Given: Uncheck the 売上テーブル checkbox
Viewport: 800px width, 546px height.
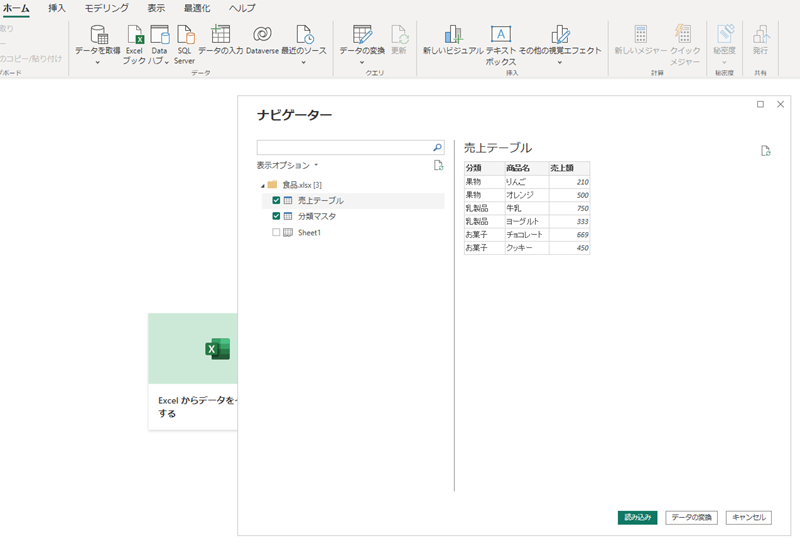Looking at the screenshot, I should [276, 200].
